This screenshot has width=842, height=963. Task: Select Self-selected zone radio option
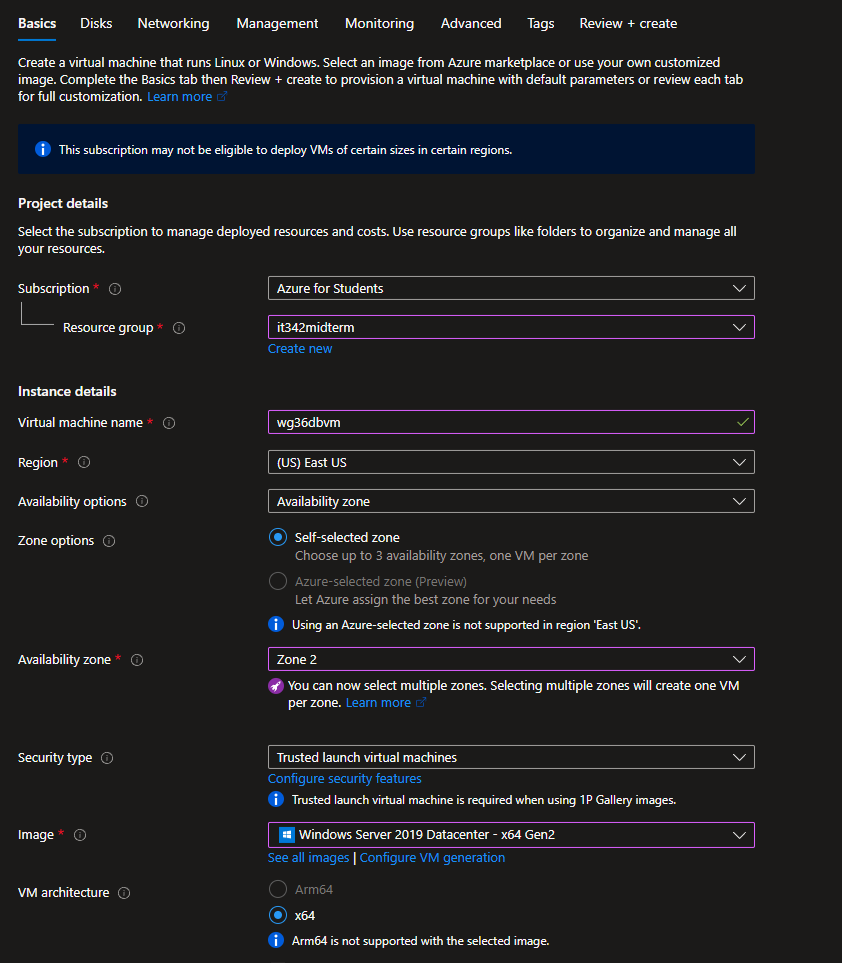tap(278, 537)
